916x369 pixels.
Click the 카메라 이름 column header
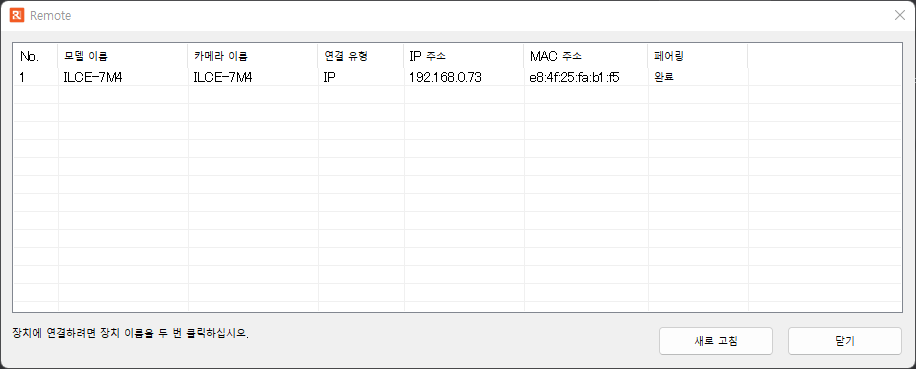[x=253, y=57]
